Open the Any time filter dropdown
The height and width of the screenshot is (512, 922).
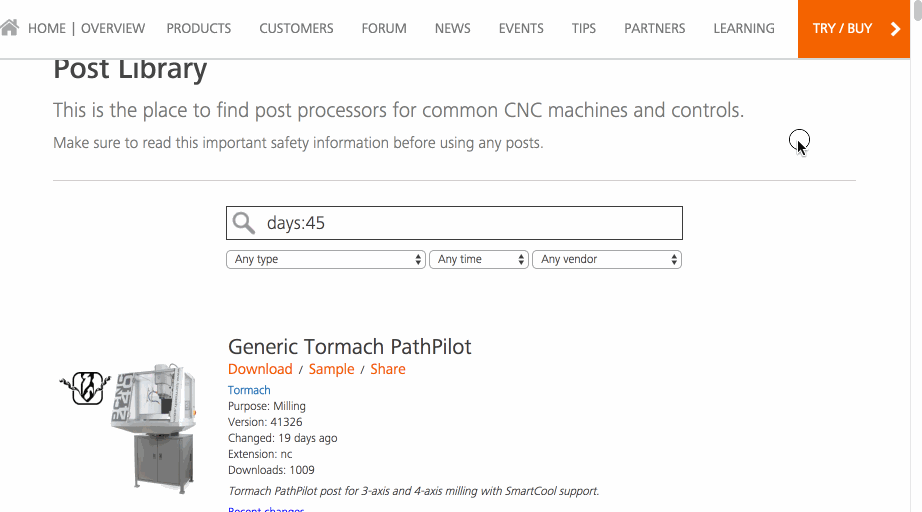(x=478, y=259)
